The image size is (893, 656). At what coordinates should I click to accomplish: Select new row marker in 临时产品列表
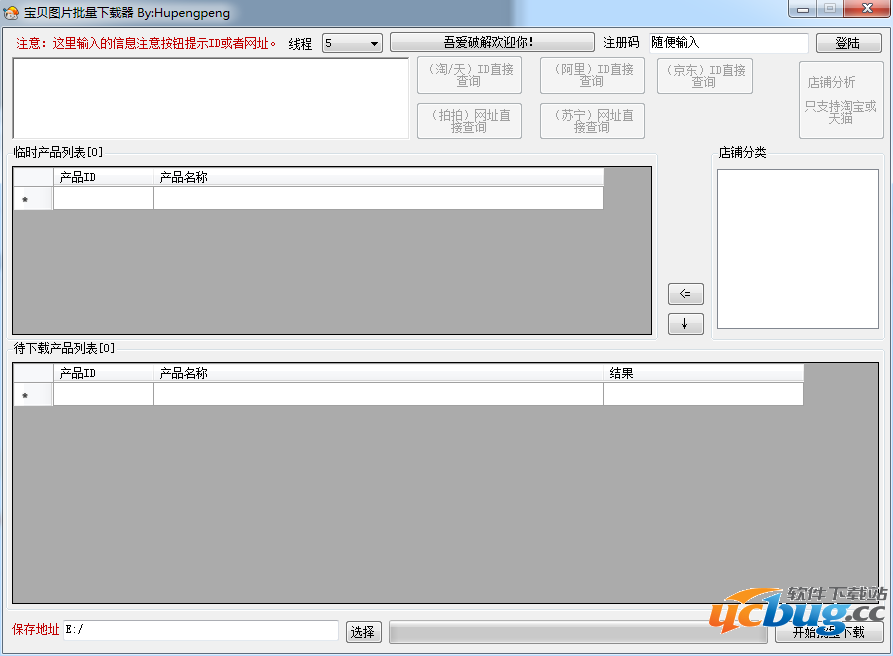click(x=33, y=199)
